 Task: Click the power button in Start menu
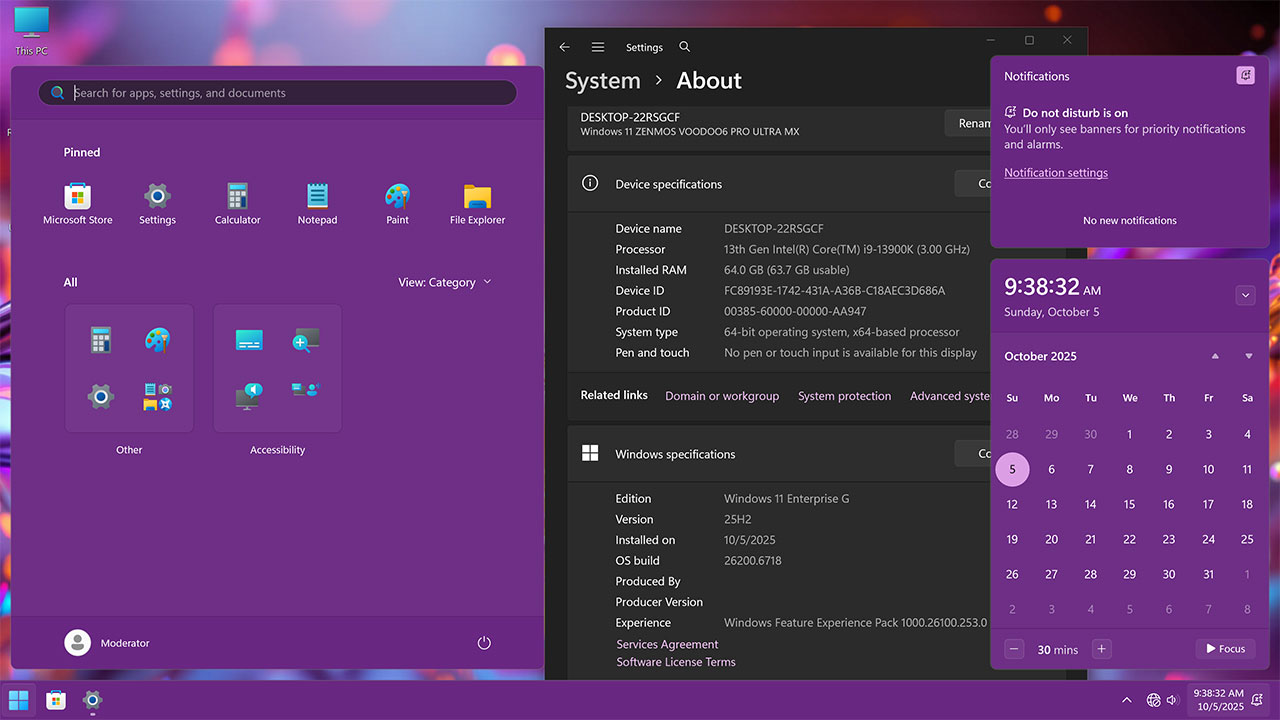point(484,643)
